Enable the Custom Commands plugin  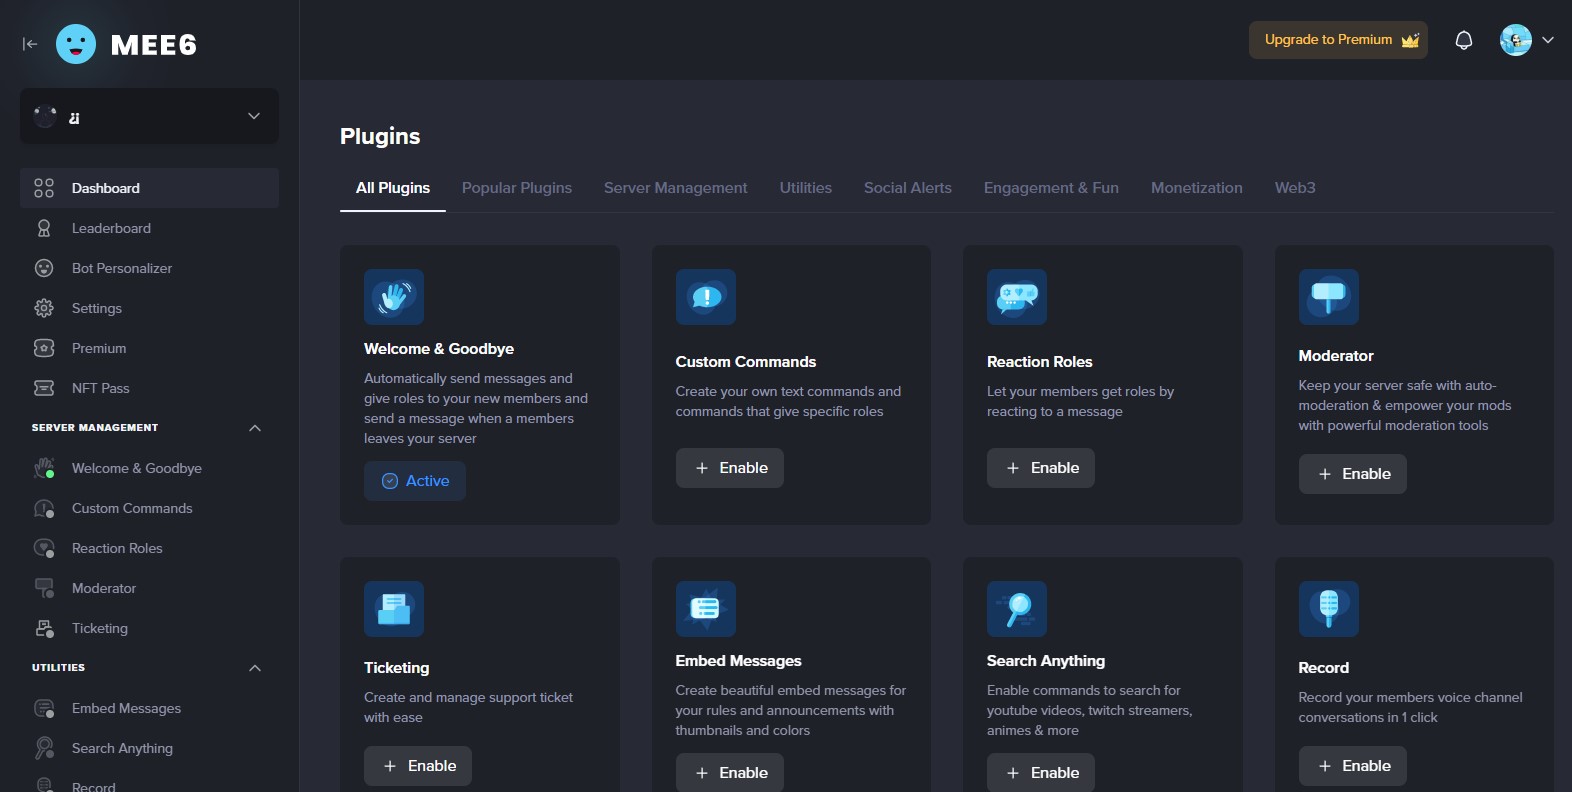tap(730, 468)
